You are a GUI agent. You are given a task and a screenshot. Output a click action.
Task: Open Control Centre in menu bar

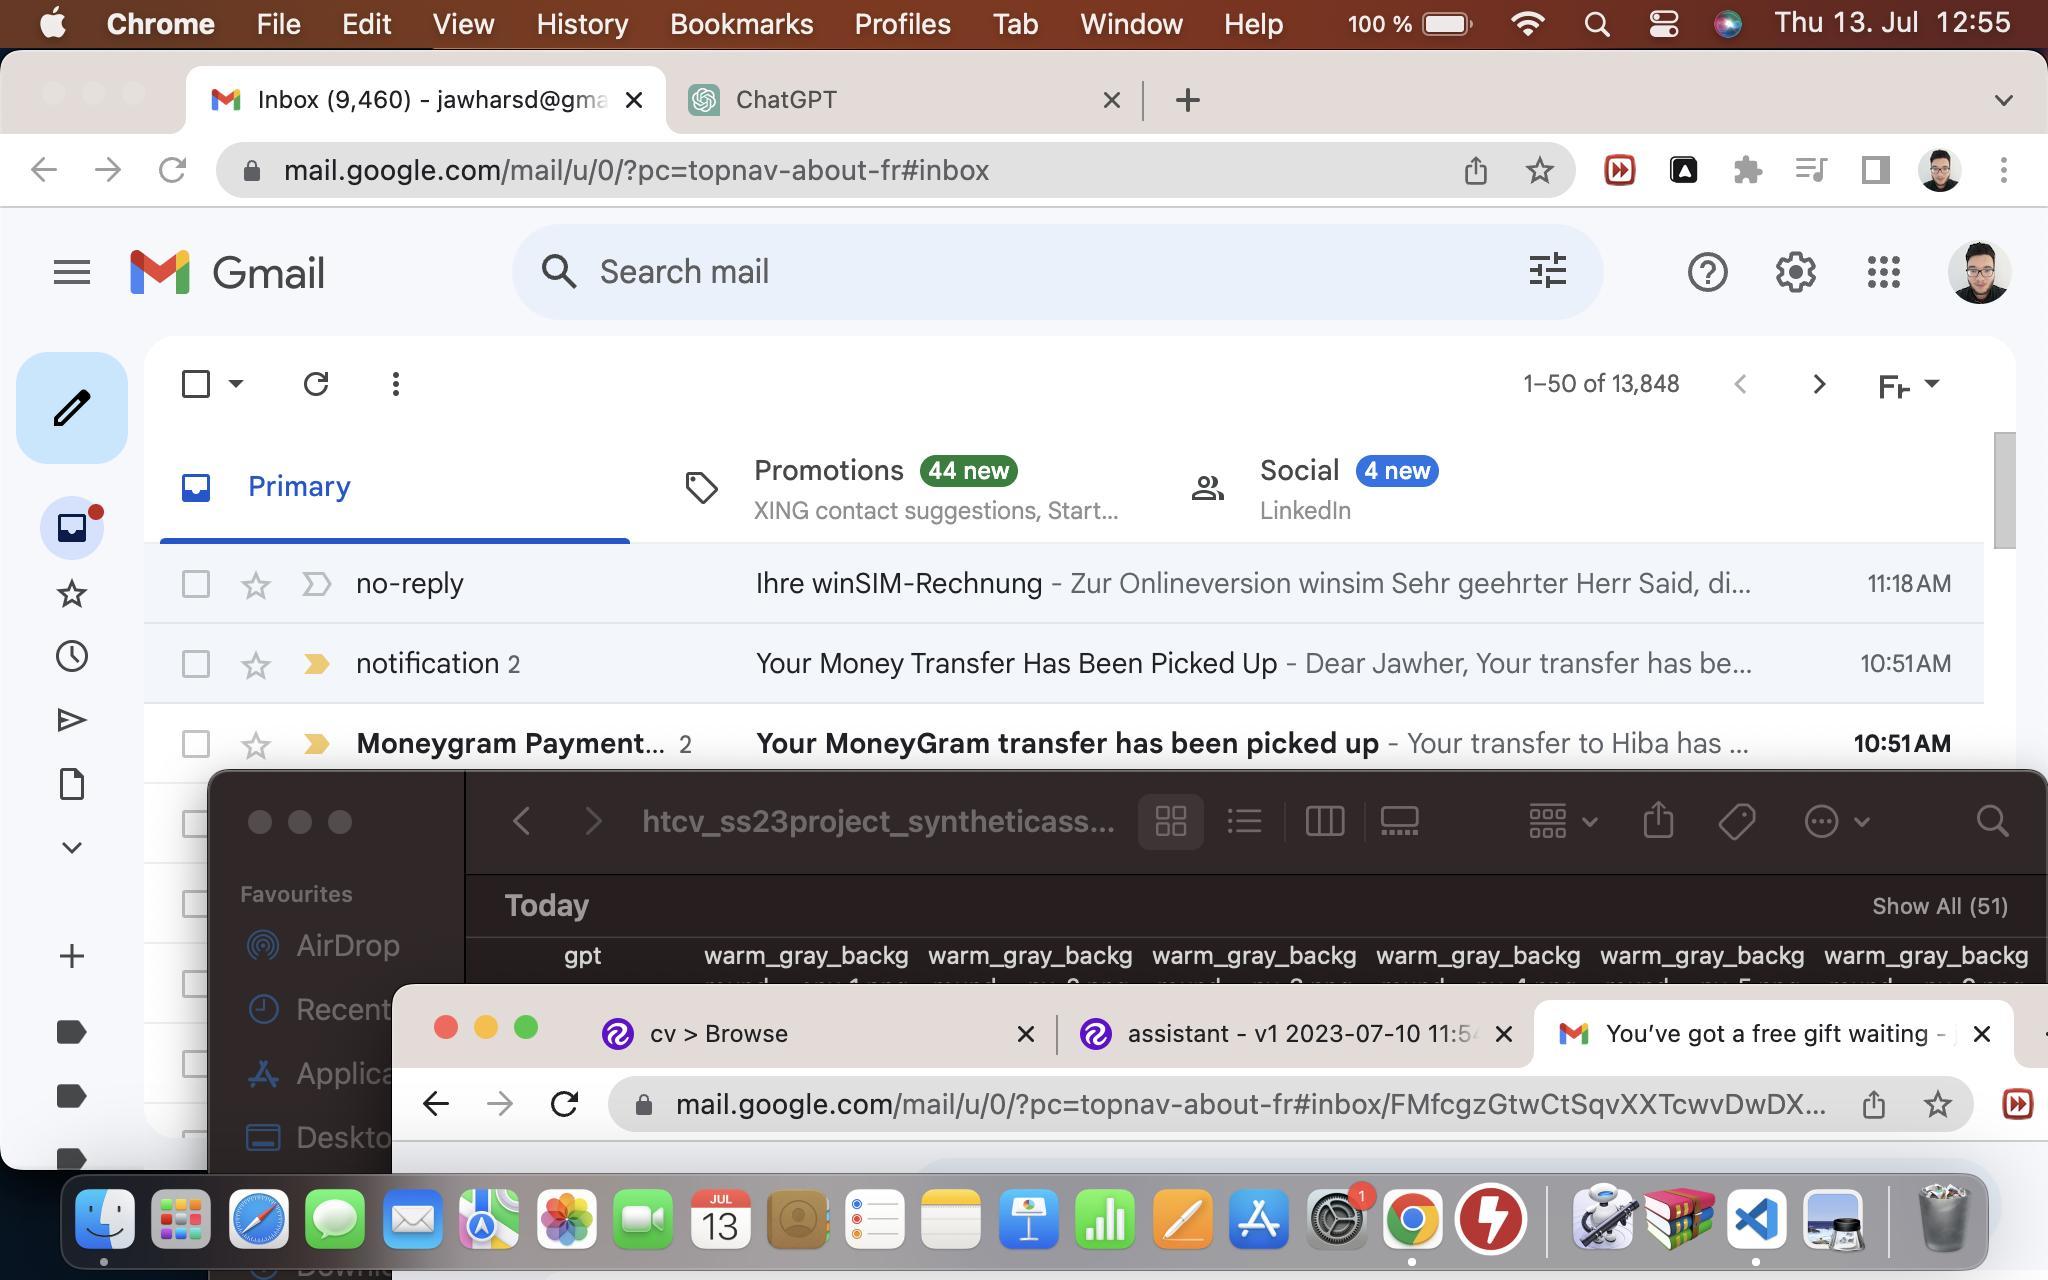click(x=1663, y=24)
